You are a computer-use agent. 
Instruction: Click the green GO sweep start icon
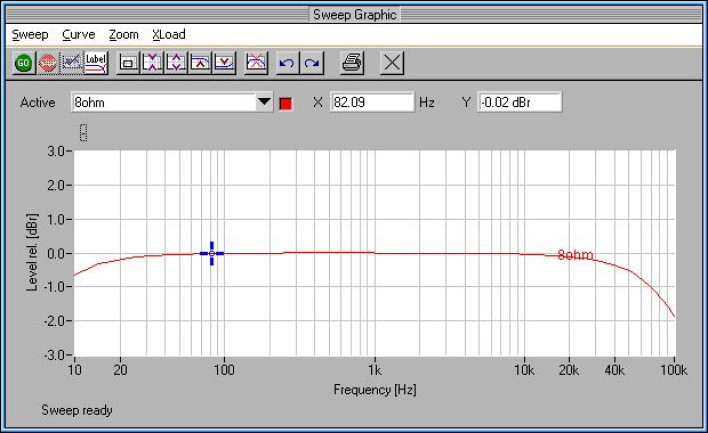pos(23,63)
